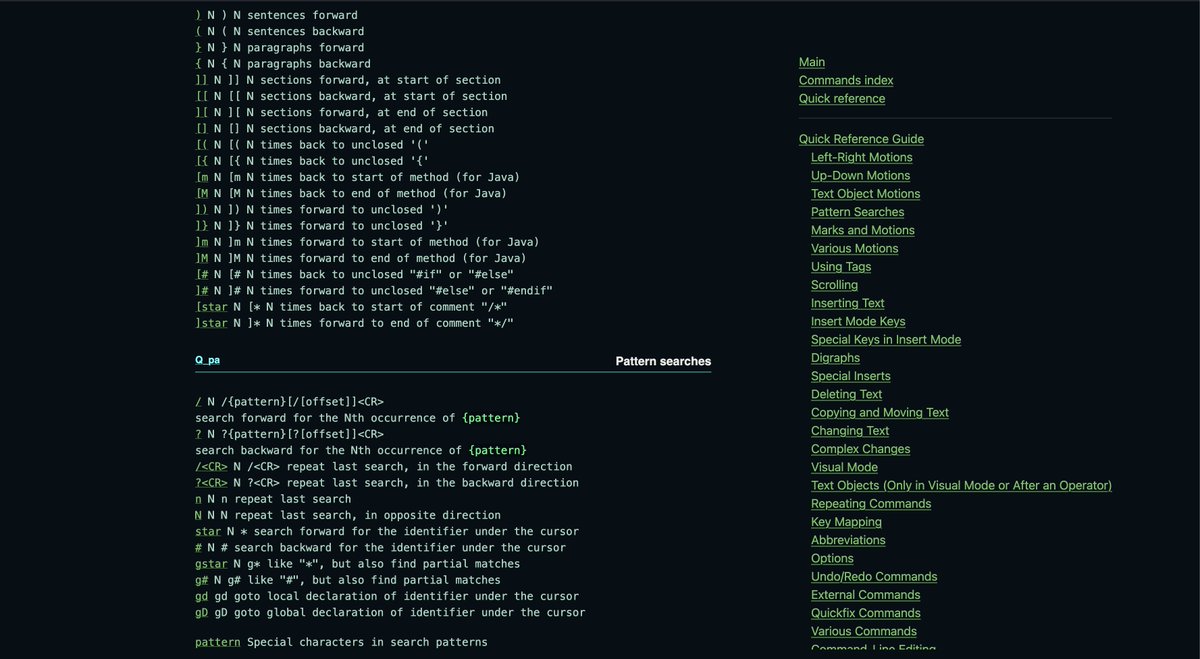The image size is (1200, 659).
Task: Open Visual Mode link
Action: 844,467
